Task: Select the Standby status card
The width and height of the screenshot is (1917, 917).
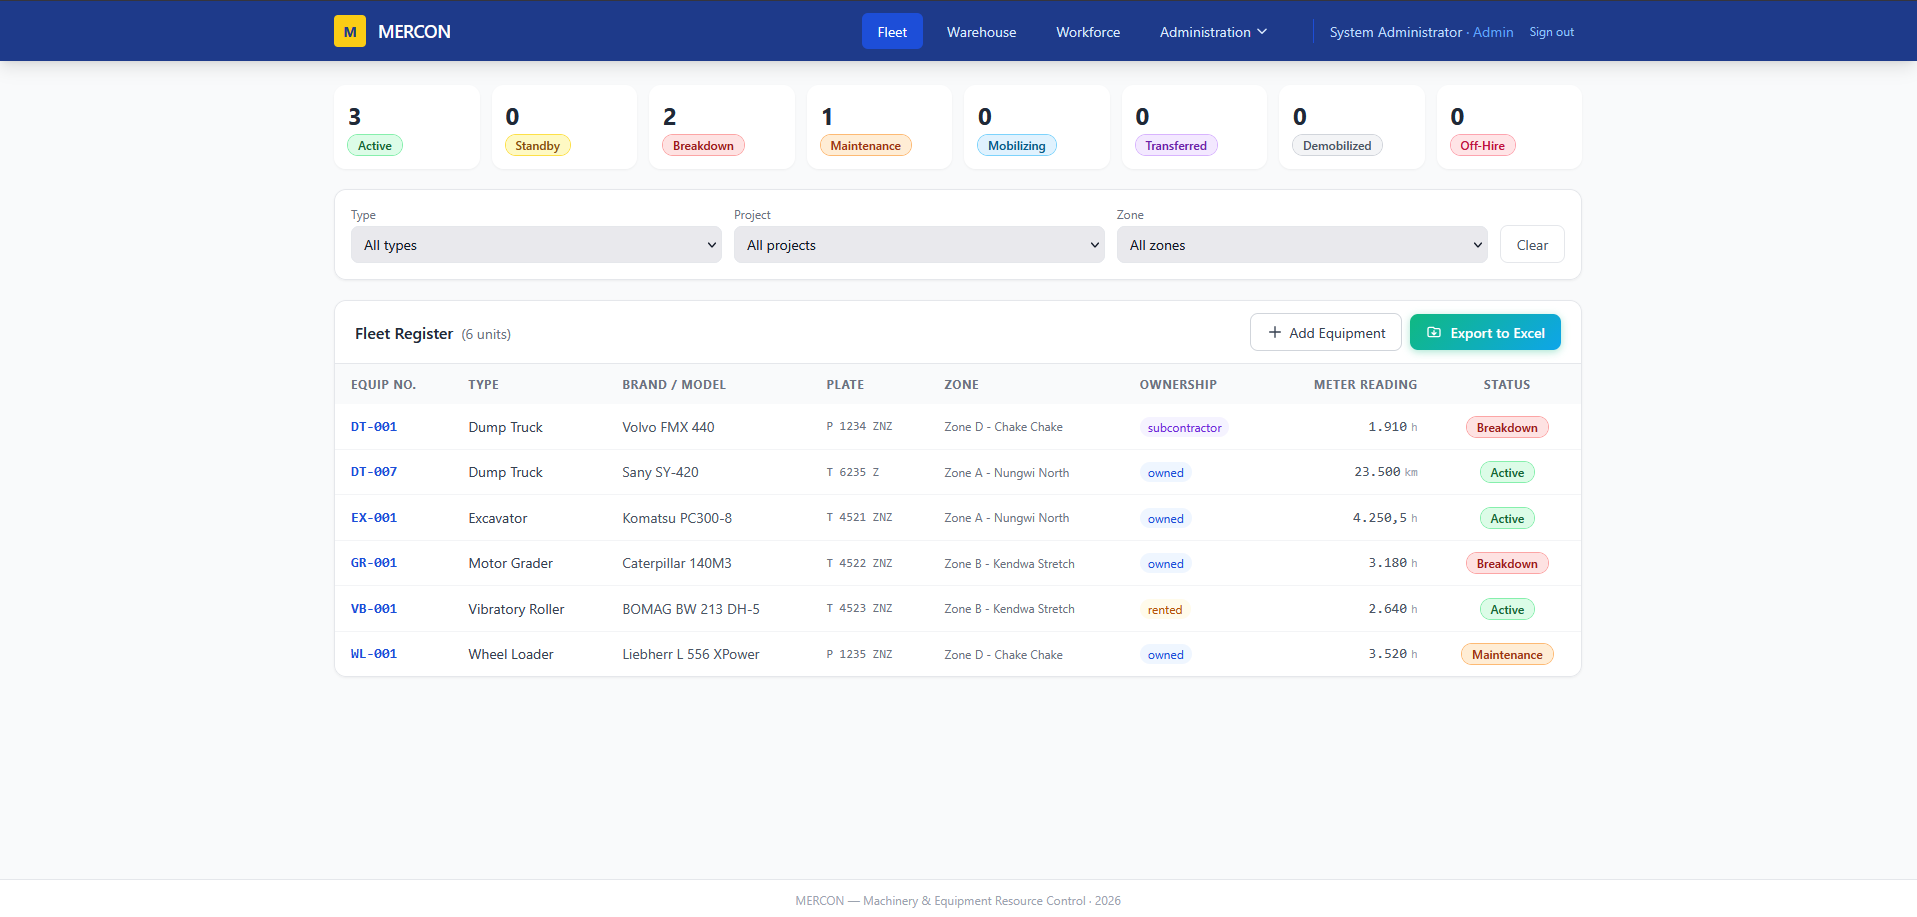Action: [564, 127]
